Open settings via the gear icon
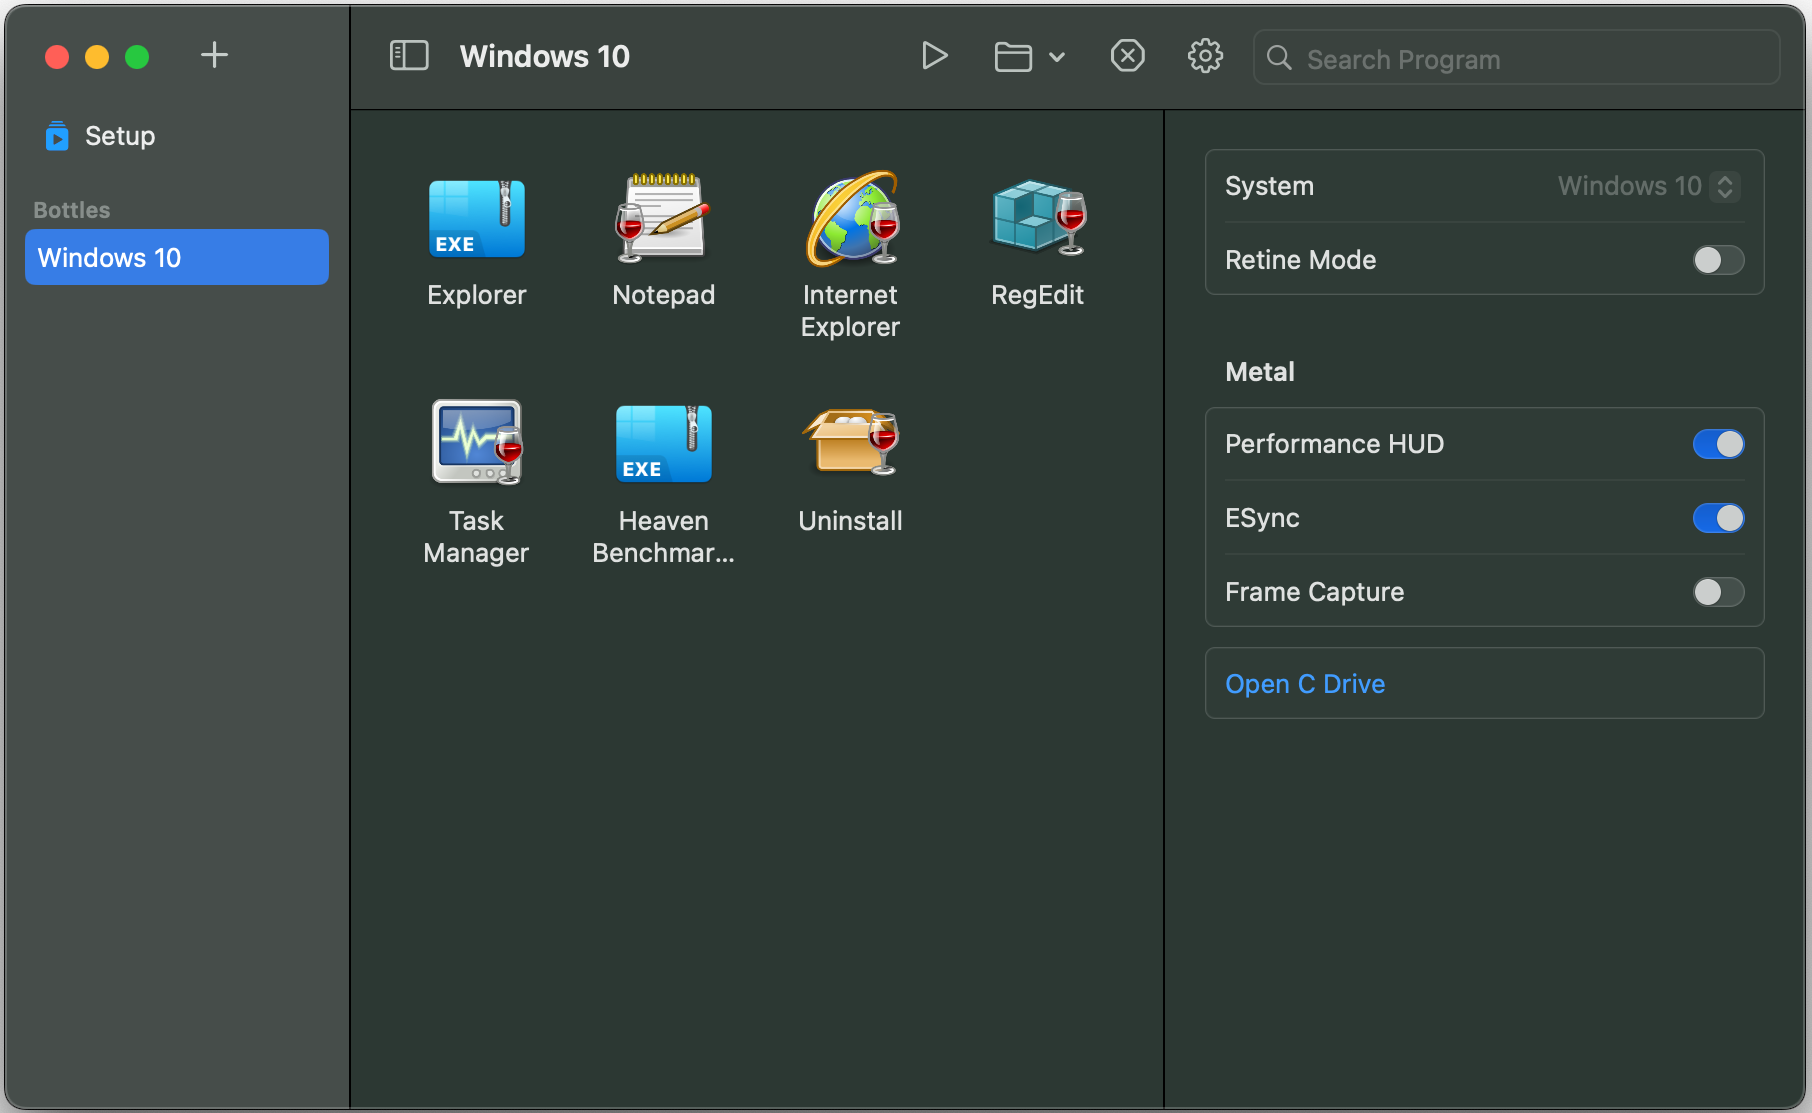The height and width of the screenshot is (1113, 1812). 1205,56
